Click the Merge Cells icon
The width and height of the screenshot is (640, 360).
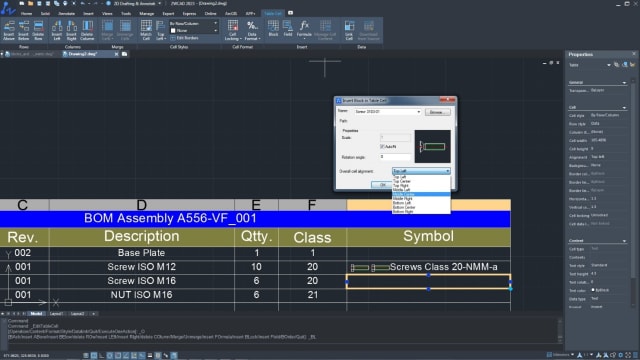point(107,31)
